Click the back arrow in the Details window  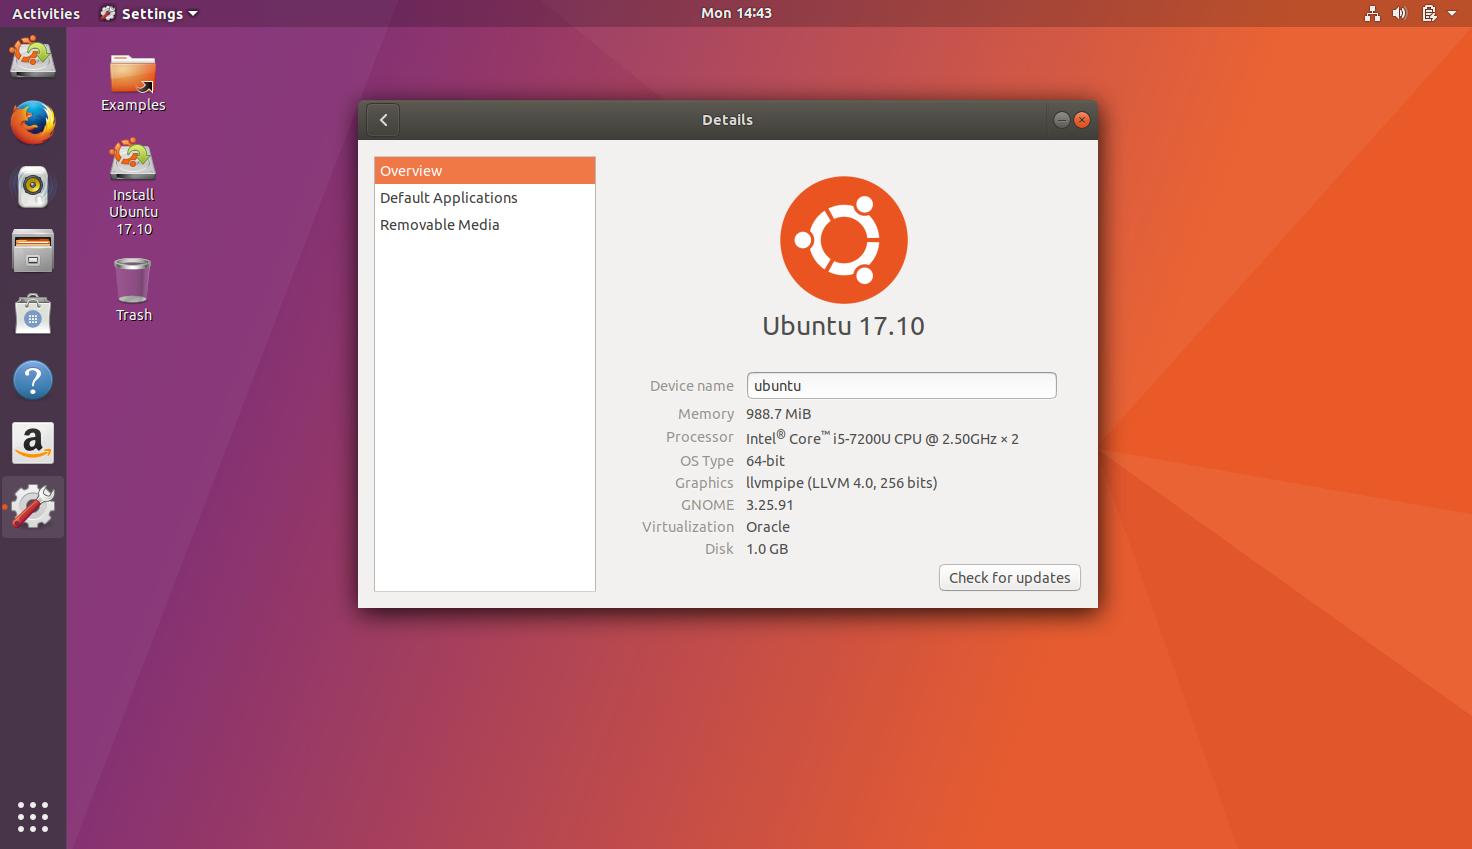click(x=383, y=119)
